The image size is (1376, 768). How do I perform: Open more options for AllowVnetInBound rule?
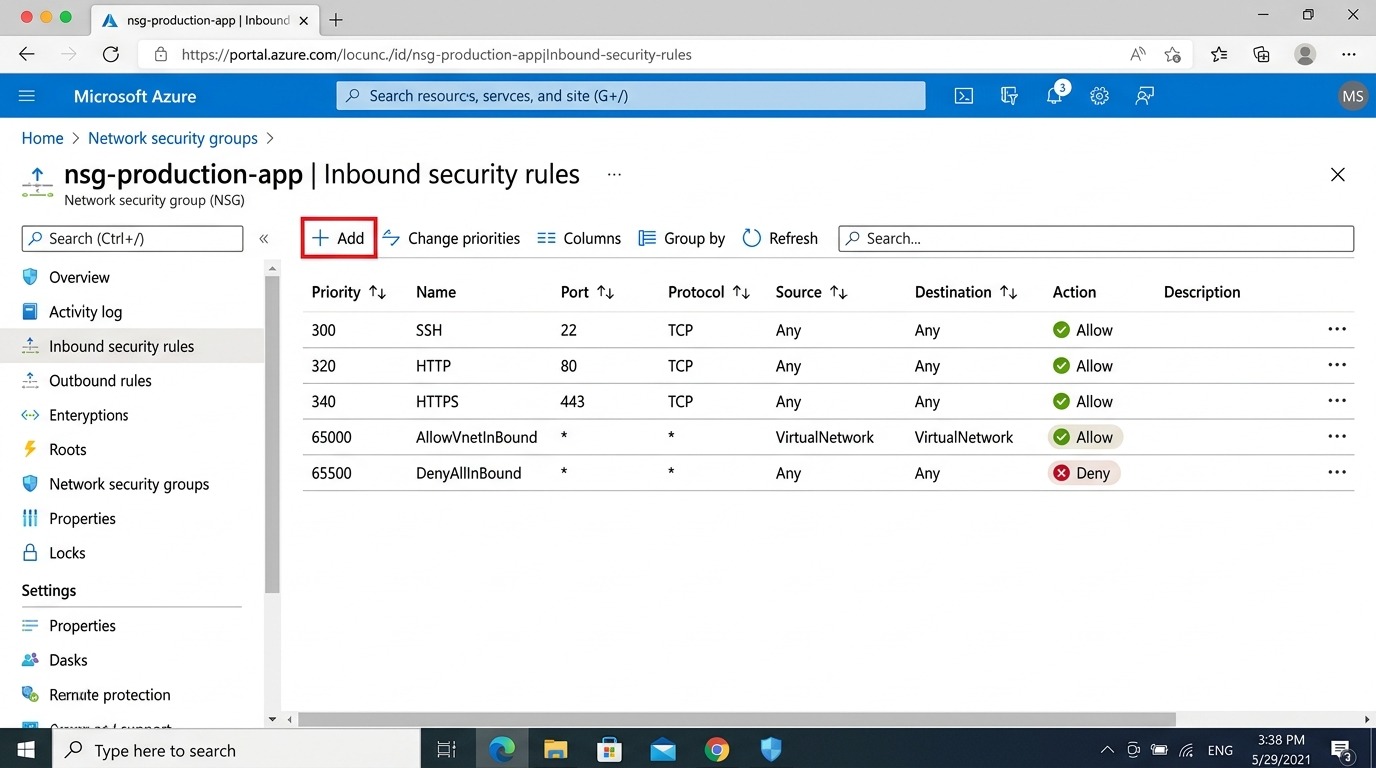click(x=1337, y=437)
